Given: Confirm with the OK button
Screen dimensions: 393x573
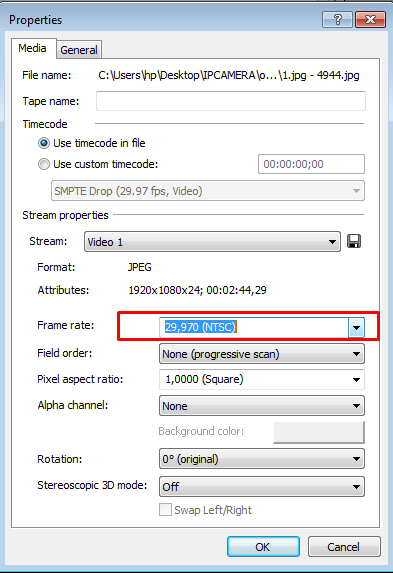Looking at the screenshot, I should tap(263, 547).
